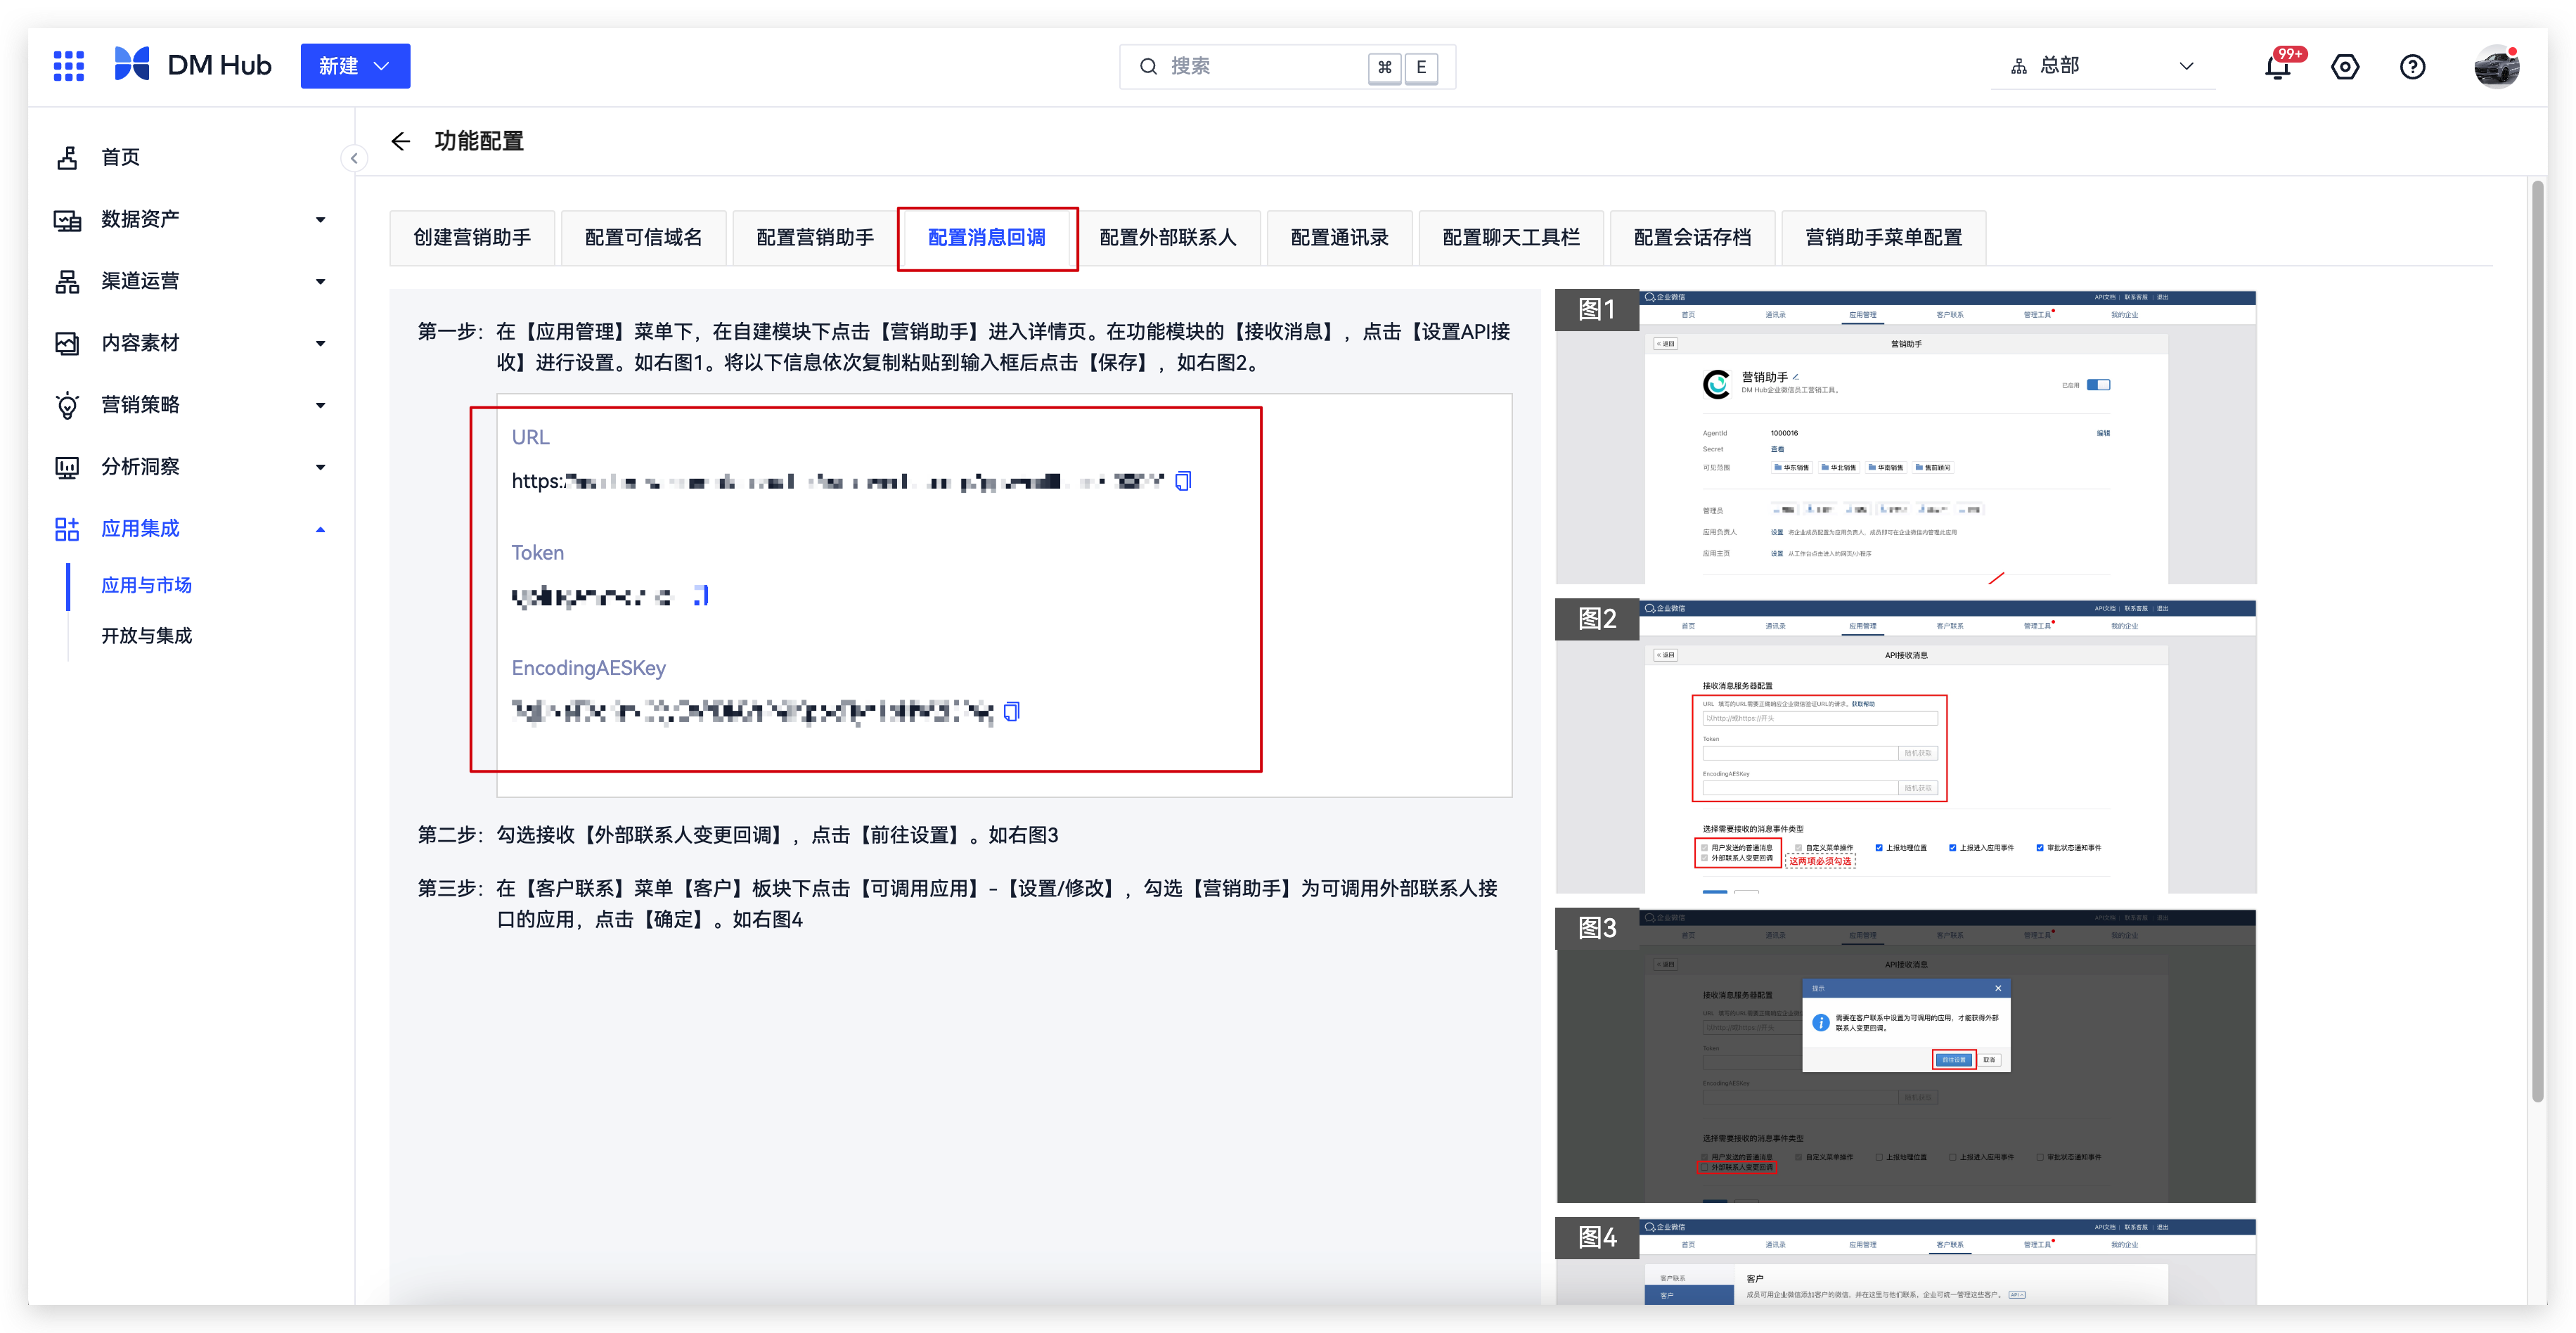Collapse the sidebar with the chevron handle
Viewport: 2576px width, 1333px height.
point(354,158)
